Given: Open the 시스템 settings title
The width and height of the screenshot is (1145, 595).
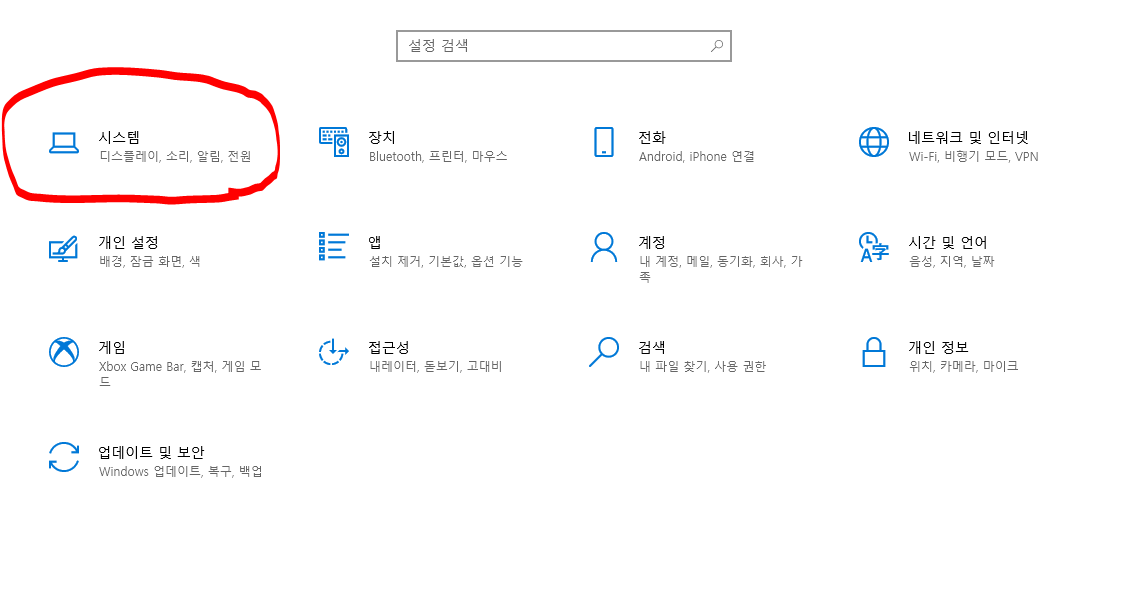Looking at the screenshot, I should click(x=119, y=137).
